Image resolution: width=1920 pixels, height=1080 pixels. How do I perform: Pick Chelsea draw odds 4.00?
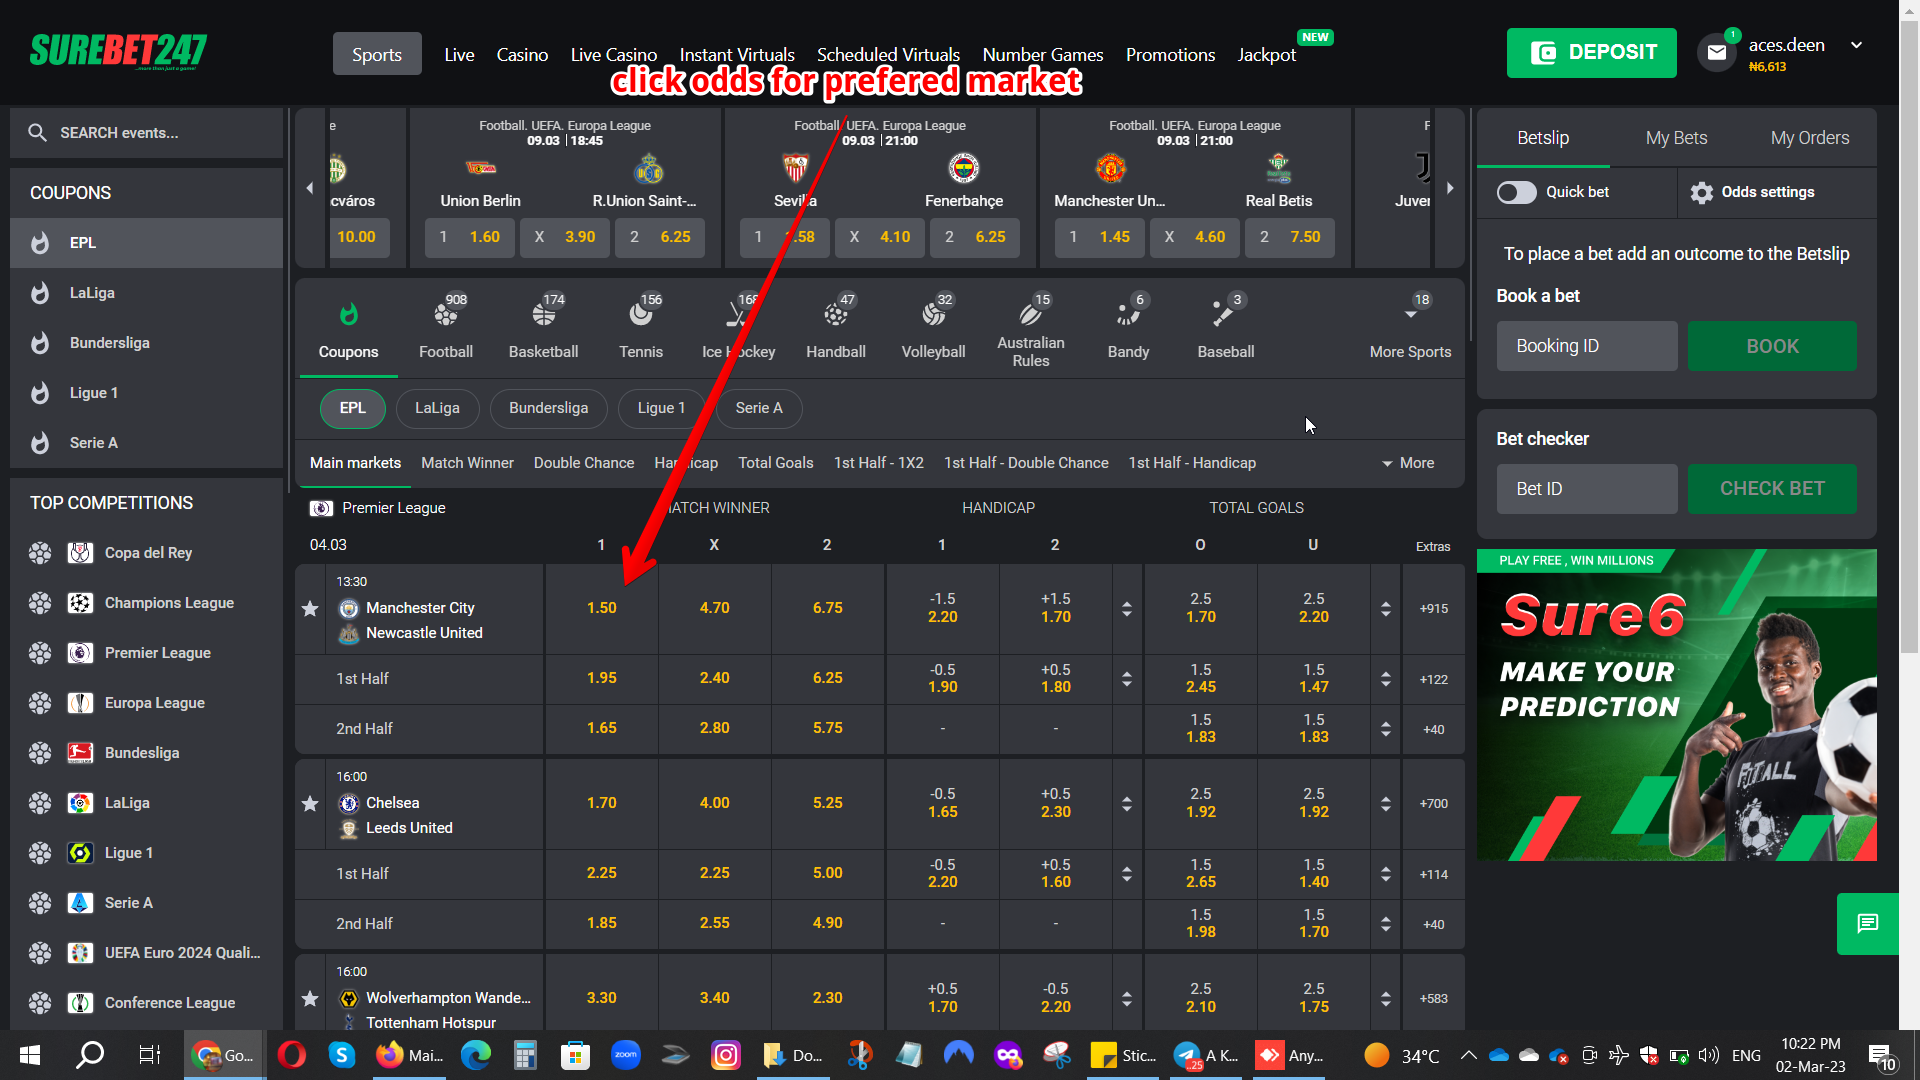tap(715, 803)
